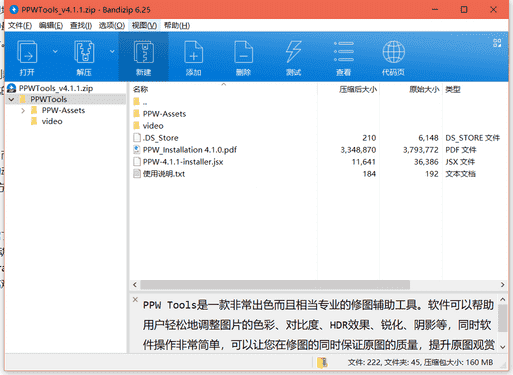Select PPW-Assets in the folder tree
This screenshot has height=375, width=513.
coord(63,110)
